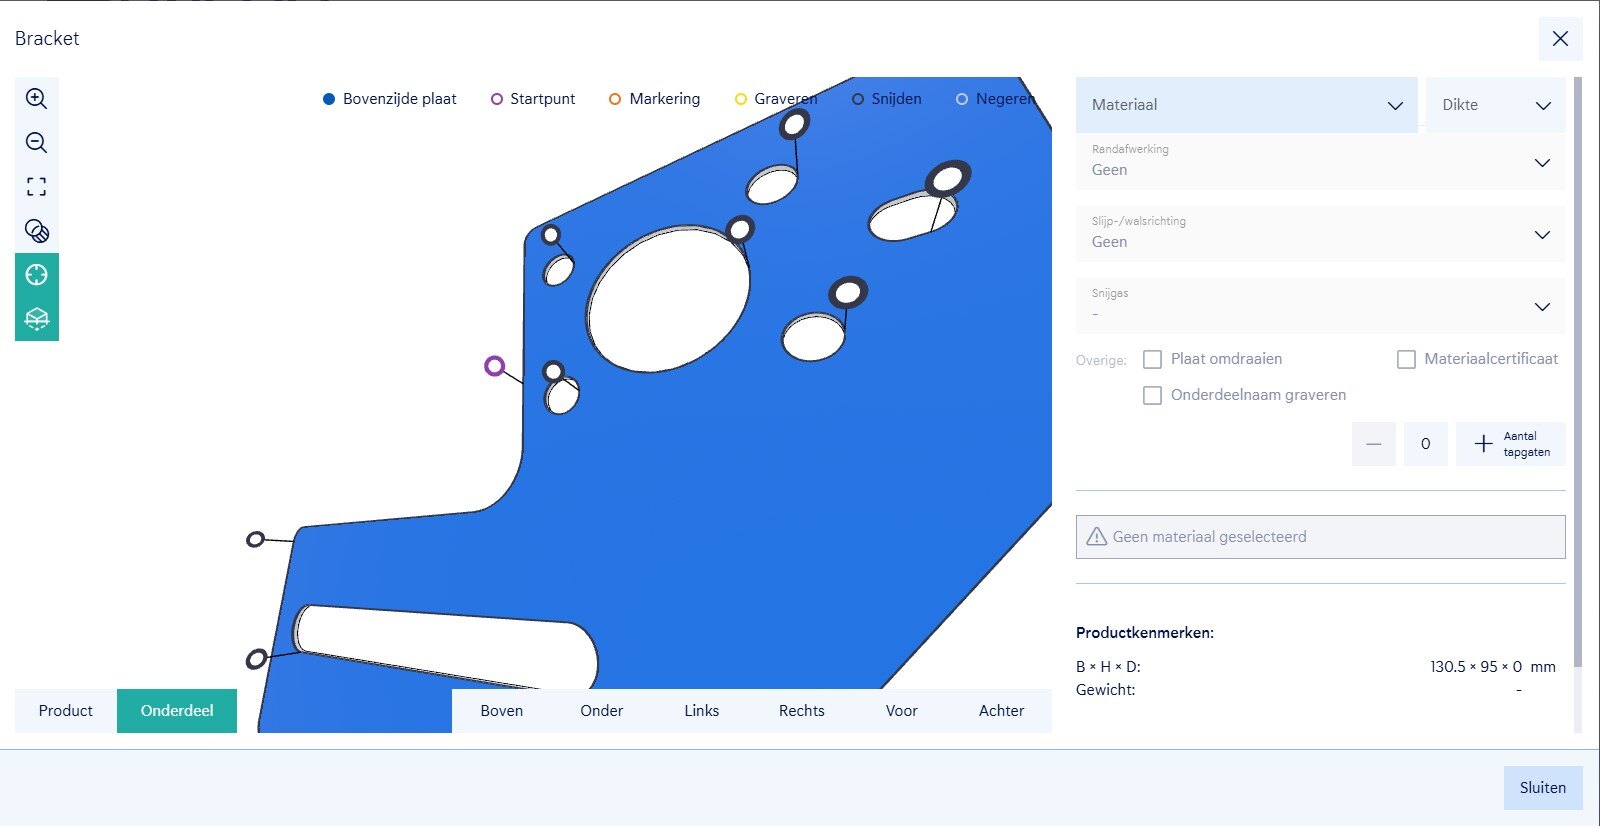The width and height of the screenshot is (1600, 826).
Task: Expand the Dikte dropdown
Action: tap(1495, 105)
